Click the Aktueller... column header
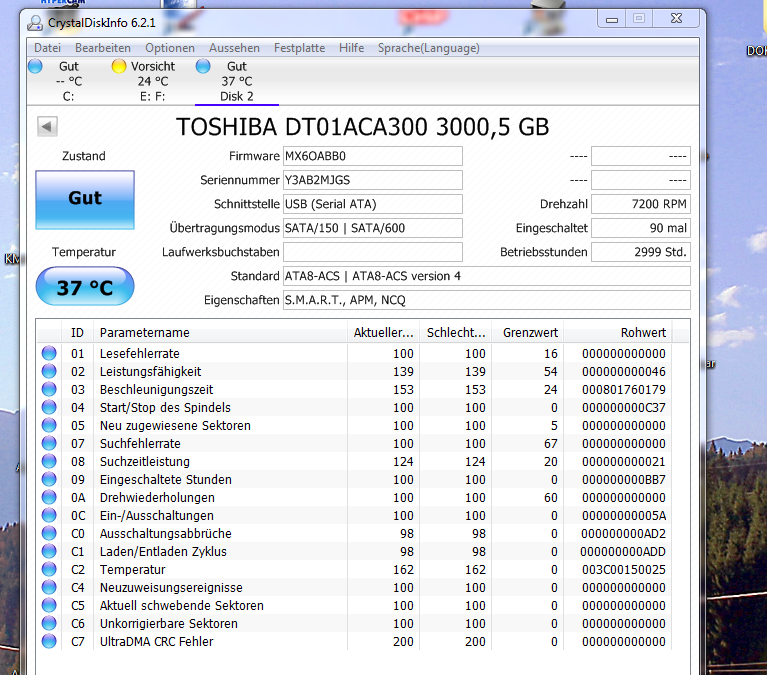 (384, 333)
